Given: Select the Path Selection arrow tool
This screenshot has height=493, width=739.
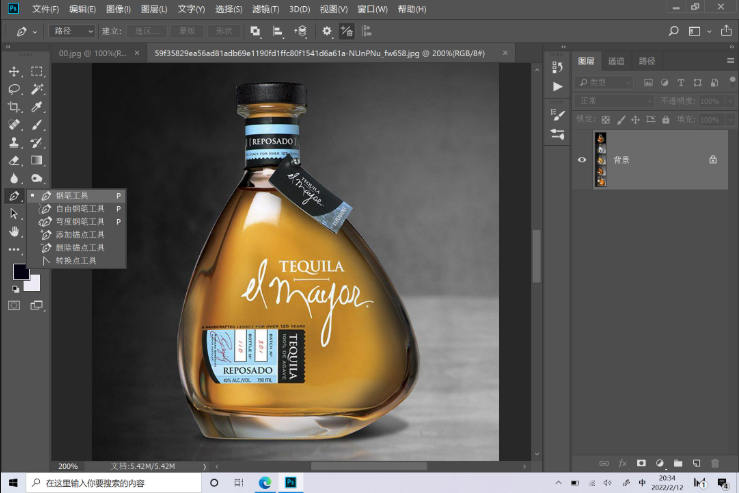Looking at the screenshot, I should pyautogui.click(x=14, y=214).
